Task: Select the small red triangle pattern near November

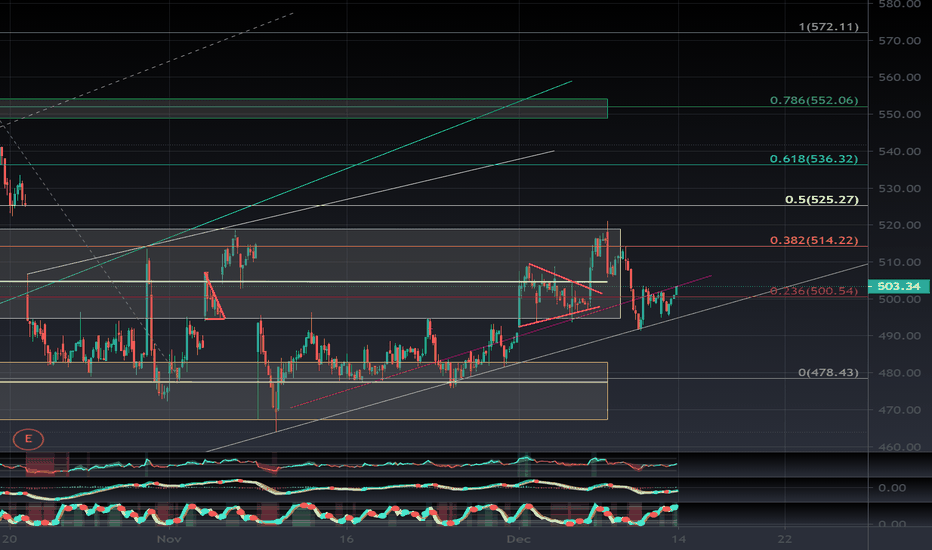Action: pyautogui.click(x=213, y=297)
